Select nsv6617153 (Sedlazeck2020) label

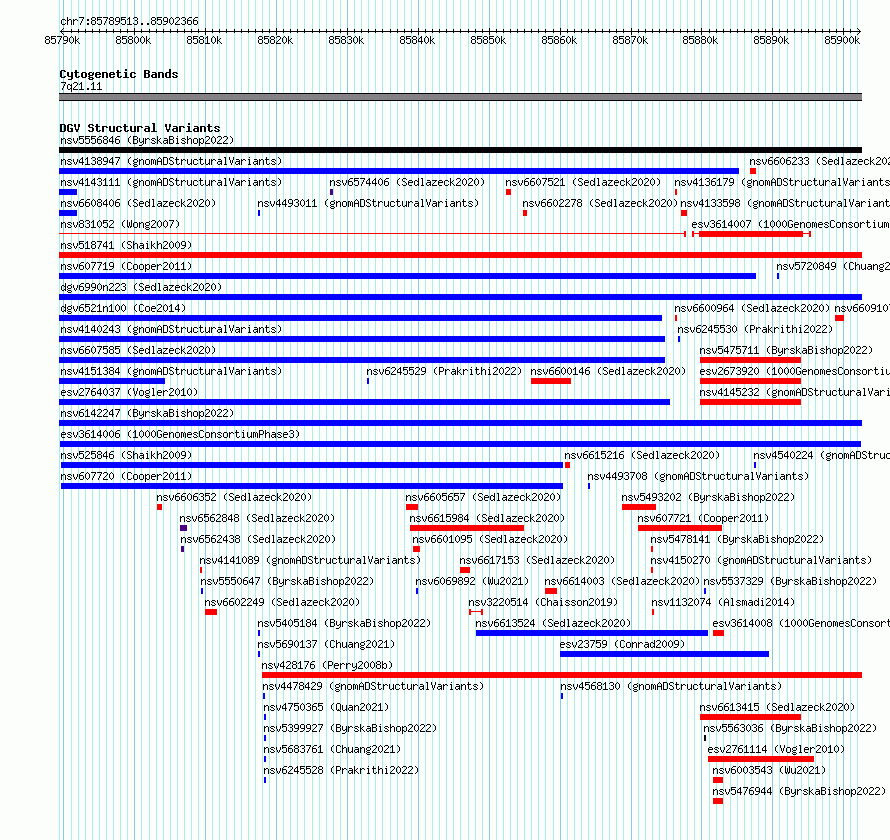(x=537, y=560)
